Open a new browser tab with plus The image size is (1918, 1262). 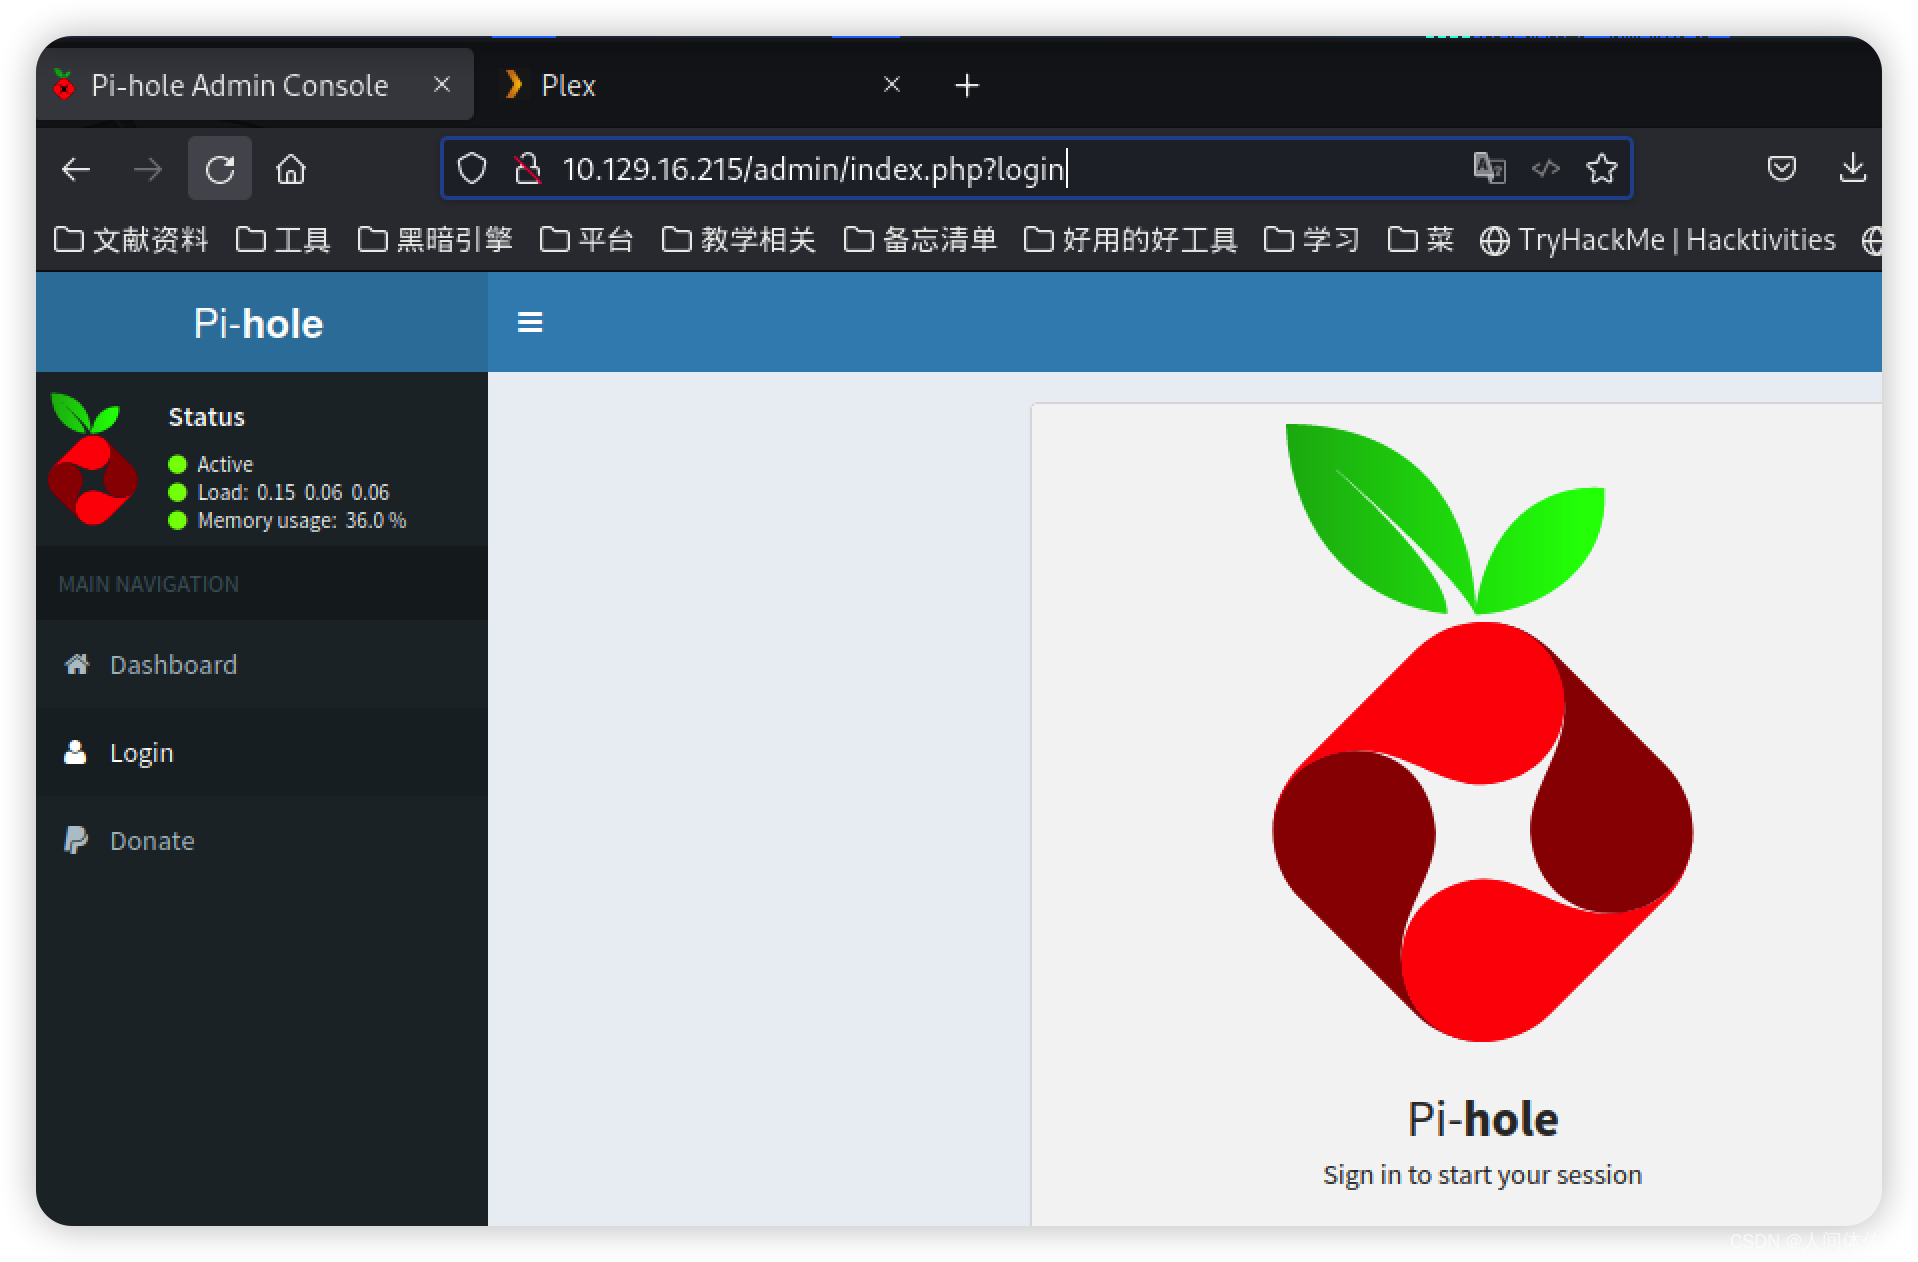[967, 86]
